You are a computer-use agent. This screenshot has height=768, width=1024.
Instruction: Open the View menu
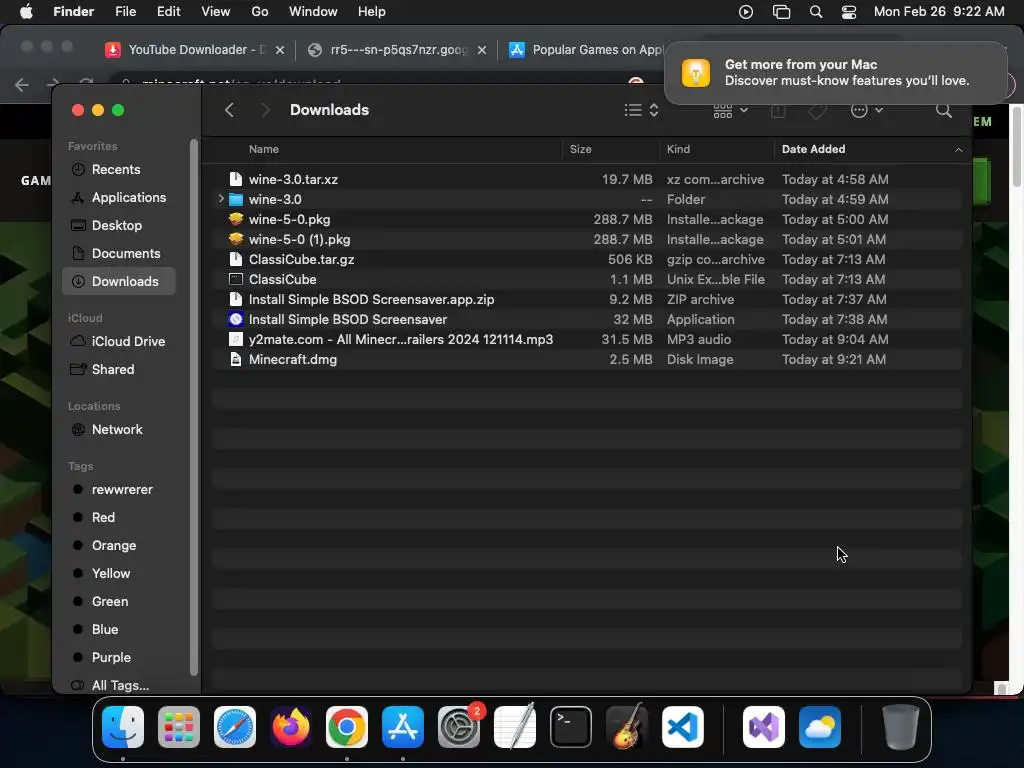click(216, 12)
